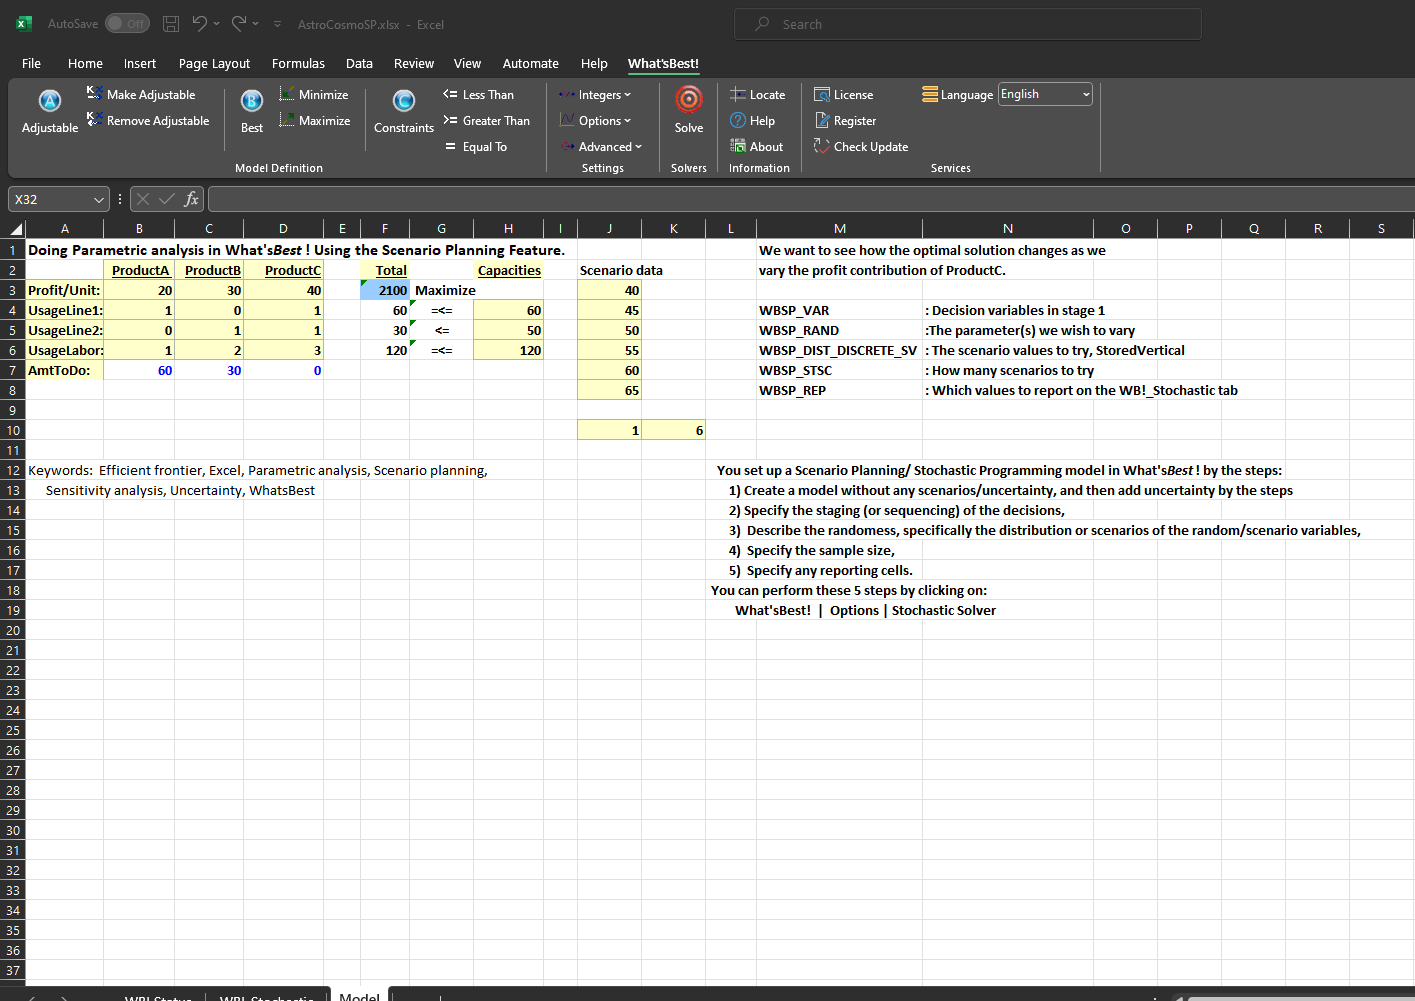Click the formula bar input

pyautogui.click(x=810, y=199)
